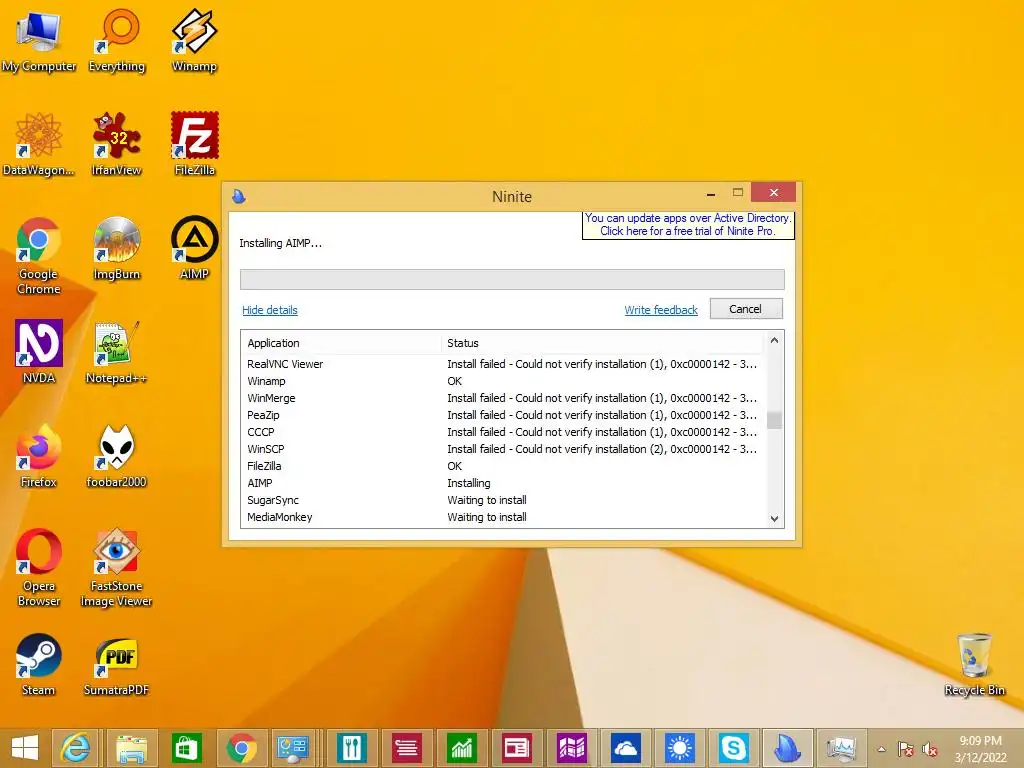
Task: Select the WinSCP row
Action: click(x=503, y=449)
